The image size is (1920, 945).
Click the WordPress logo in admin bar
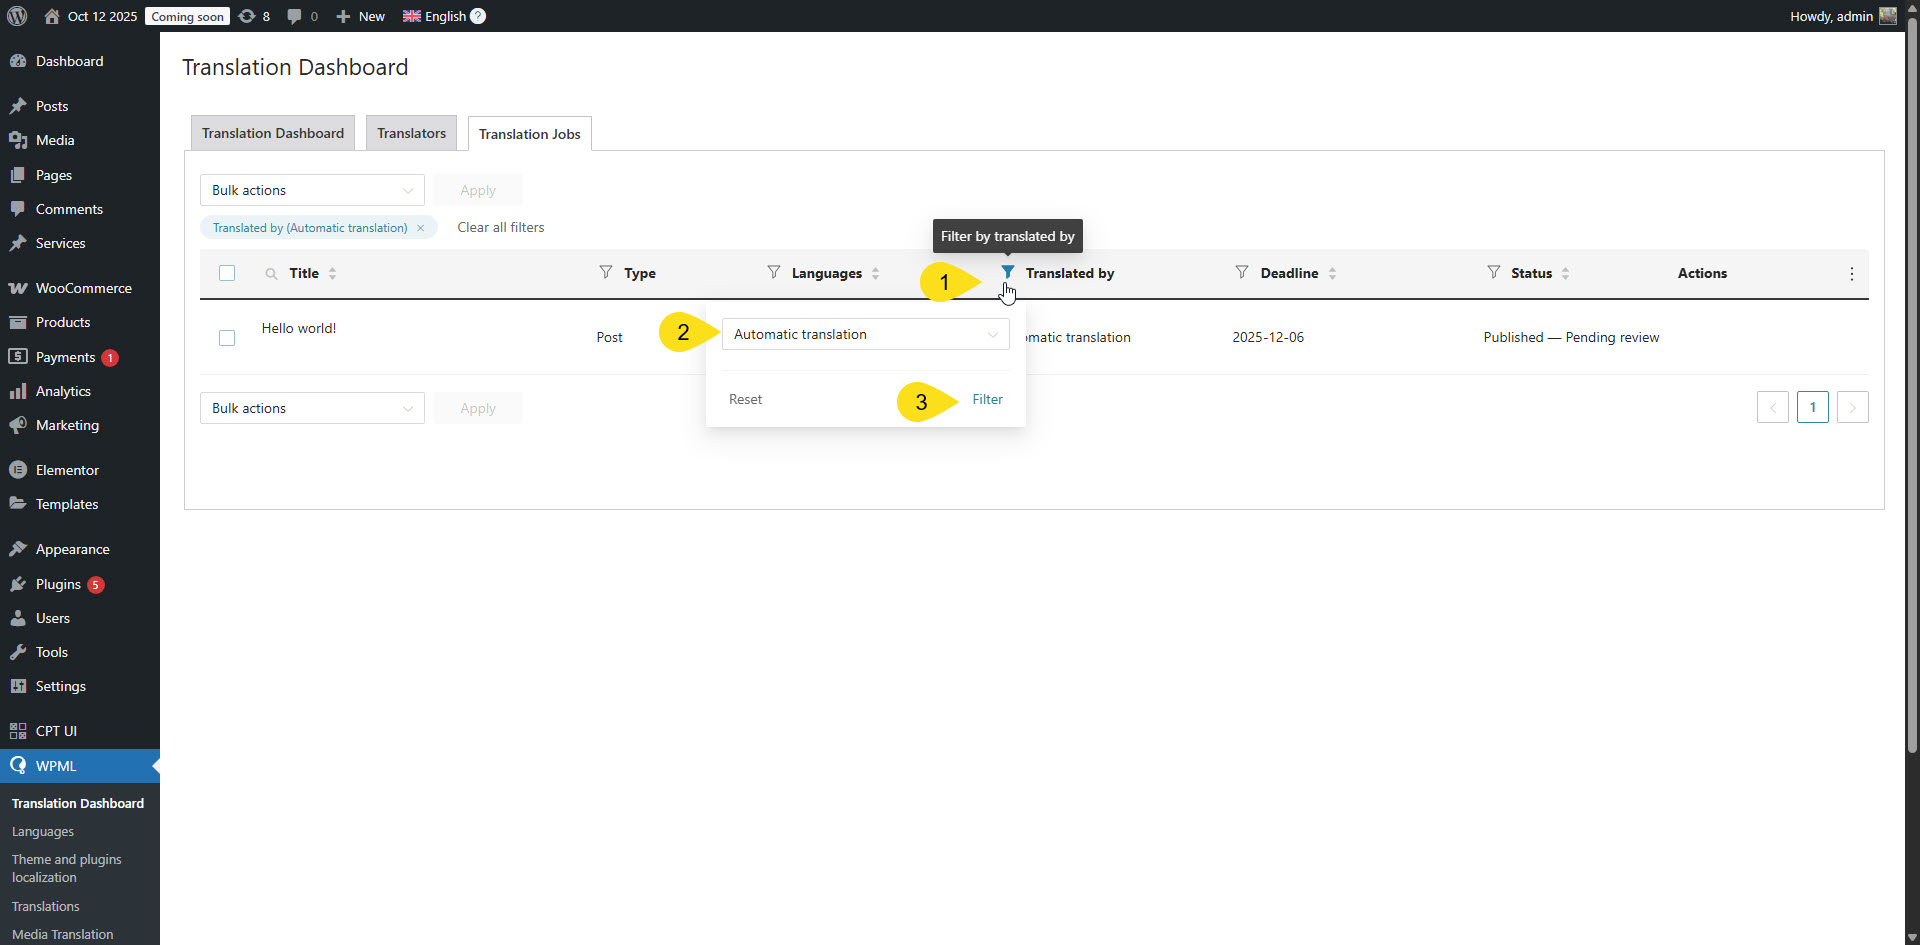click(x=17, y=16)
